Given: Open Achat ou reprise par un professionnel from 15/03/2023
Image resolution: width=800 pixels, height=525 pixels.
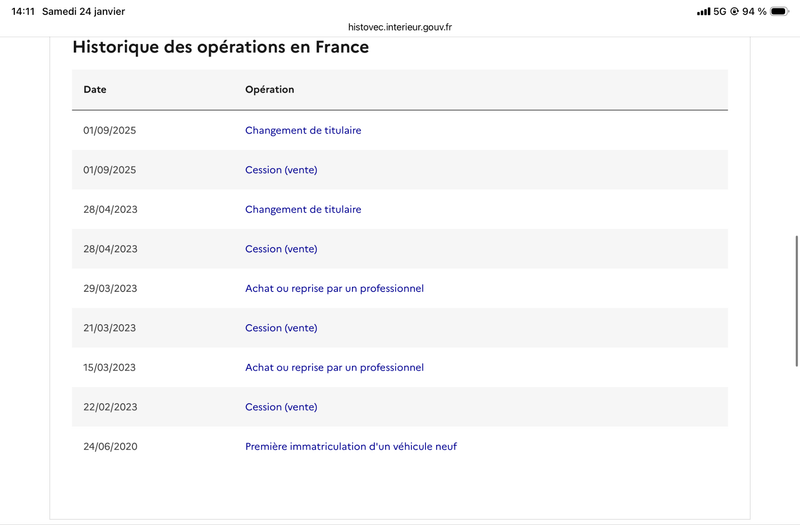Looking at the screenshot, I should point(334,367).
